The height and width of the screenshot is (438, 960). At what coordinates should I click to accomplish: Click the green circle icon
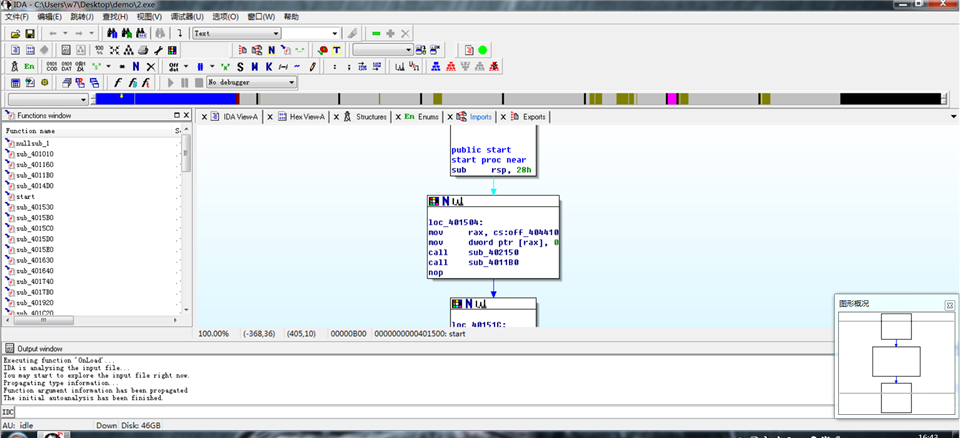(x=482, y=50)
